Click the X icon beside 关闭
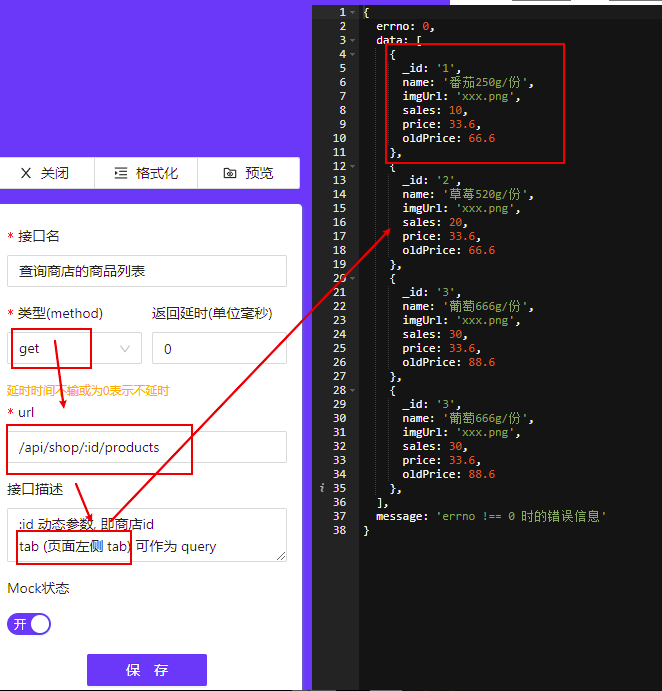The height and width of the screenshot is (691, 662). point(26,173)
